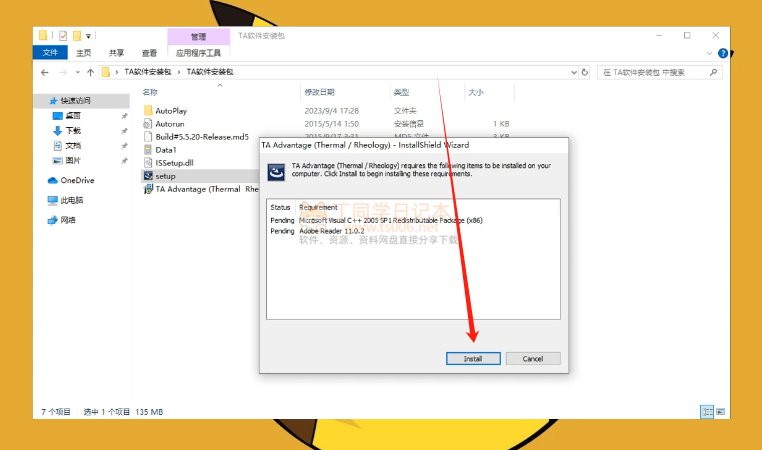
Task: Select the 管理 contextual tab
Action: pos(198,36)
